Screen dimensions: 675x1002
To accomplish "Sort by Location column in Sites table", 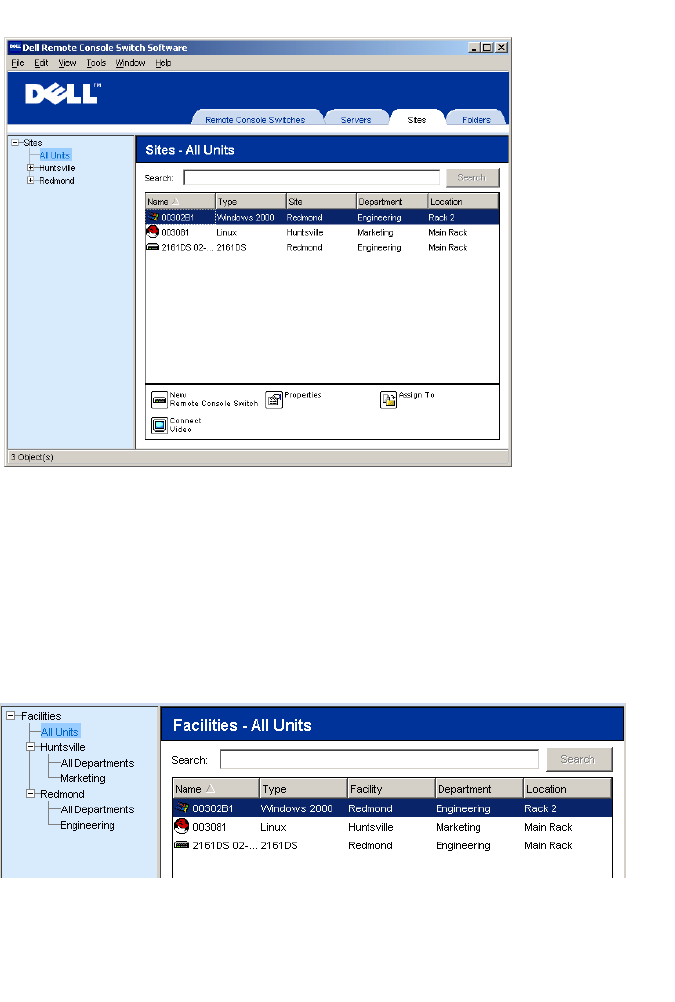I will [463, 201].
